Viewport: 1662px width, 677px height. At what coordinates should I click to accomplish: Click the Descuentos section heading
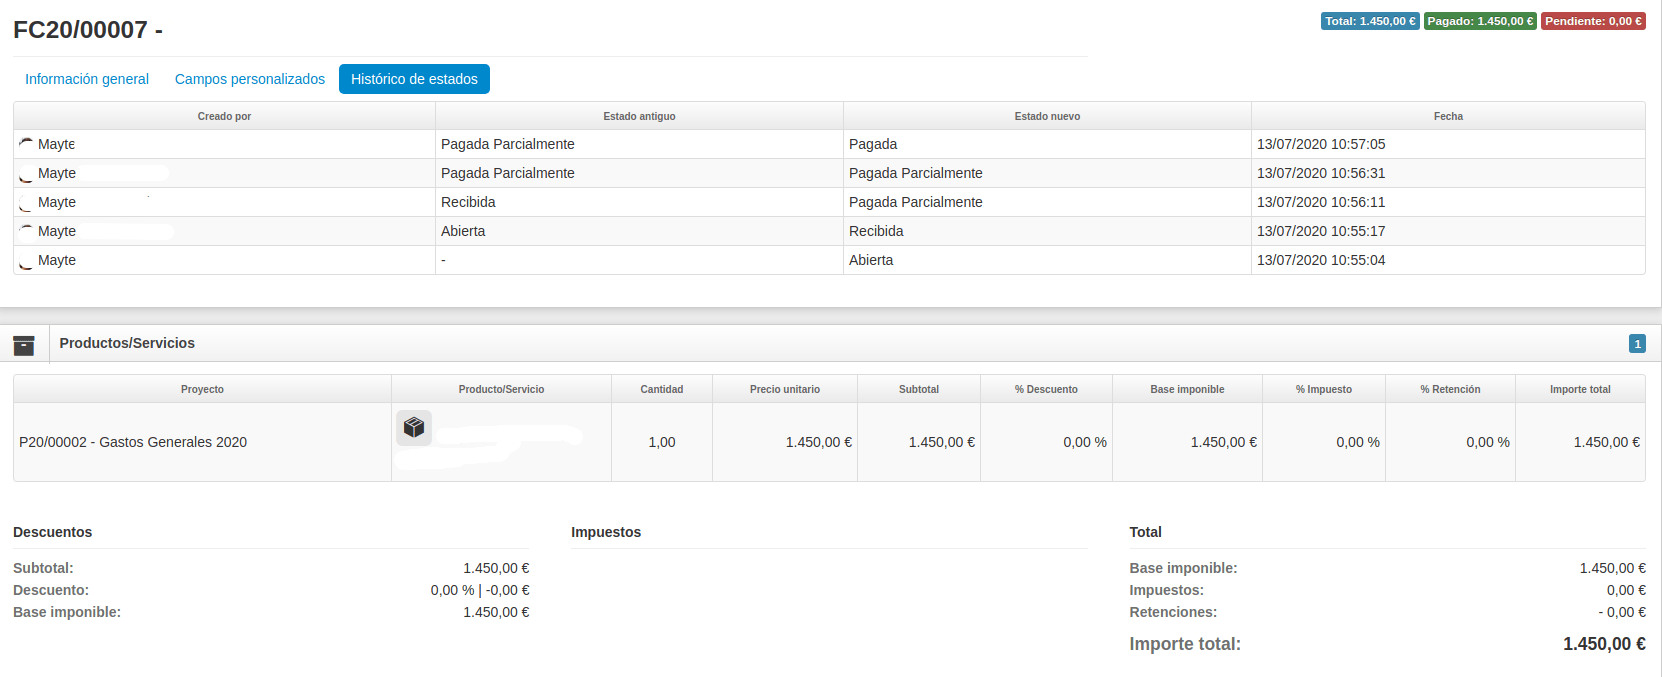pyautogui.click(x=52, y=532)
